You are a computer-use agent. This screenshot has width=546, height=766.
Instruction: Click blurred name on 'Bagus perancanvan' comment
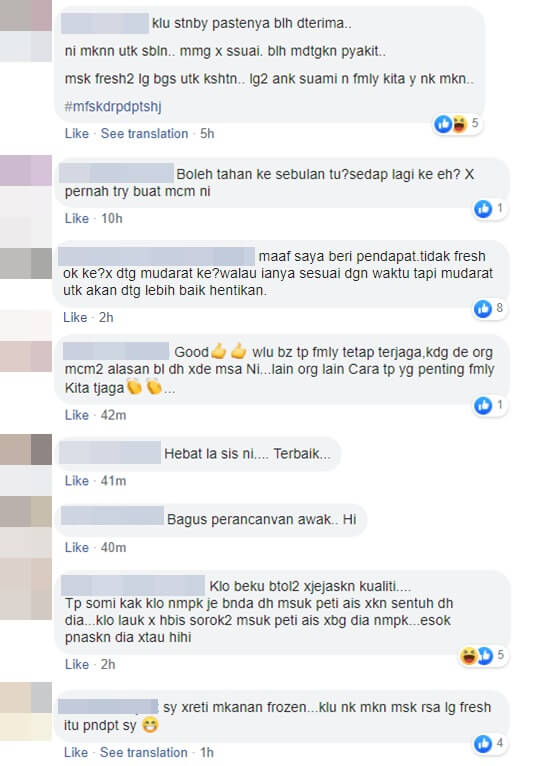coord(112,516)
